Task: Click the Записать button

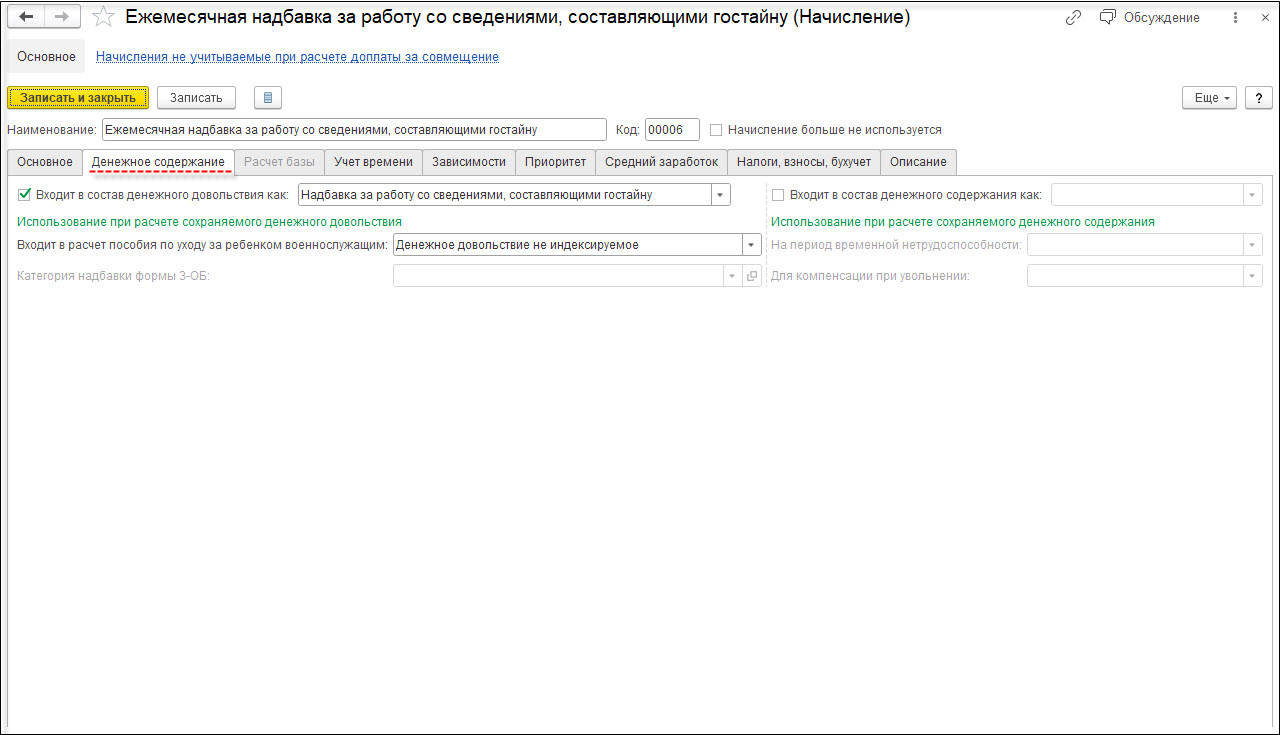Action: [x=196, y=97]
